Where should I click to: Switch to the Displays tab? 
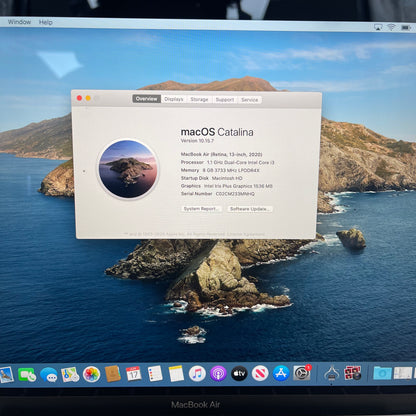click(174, 99)
